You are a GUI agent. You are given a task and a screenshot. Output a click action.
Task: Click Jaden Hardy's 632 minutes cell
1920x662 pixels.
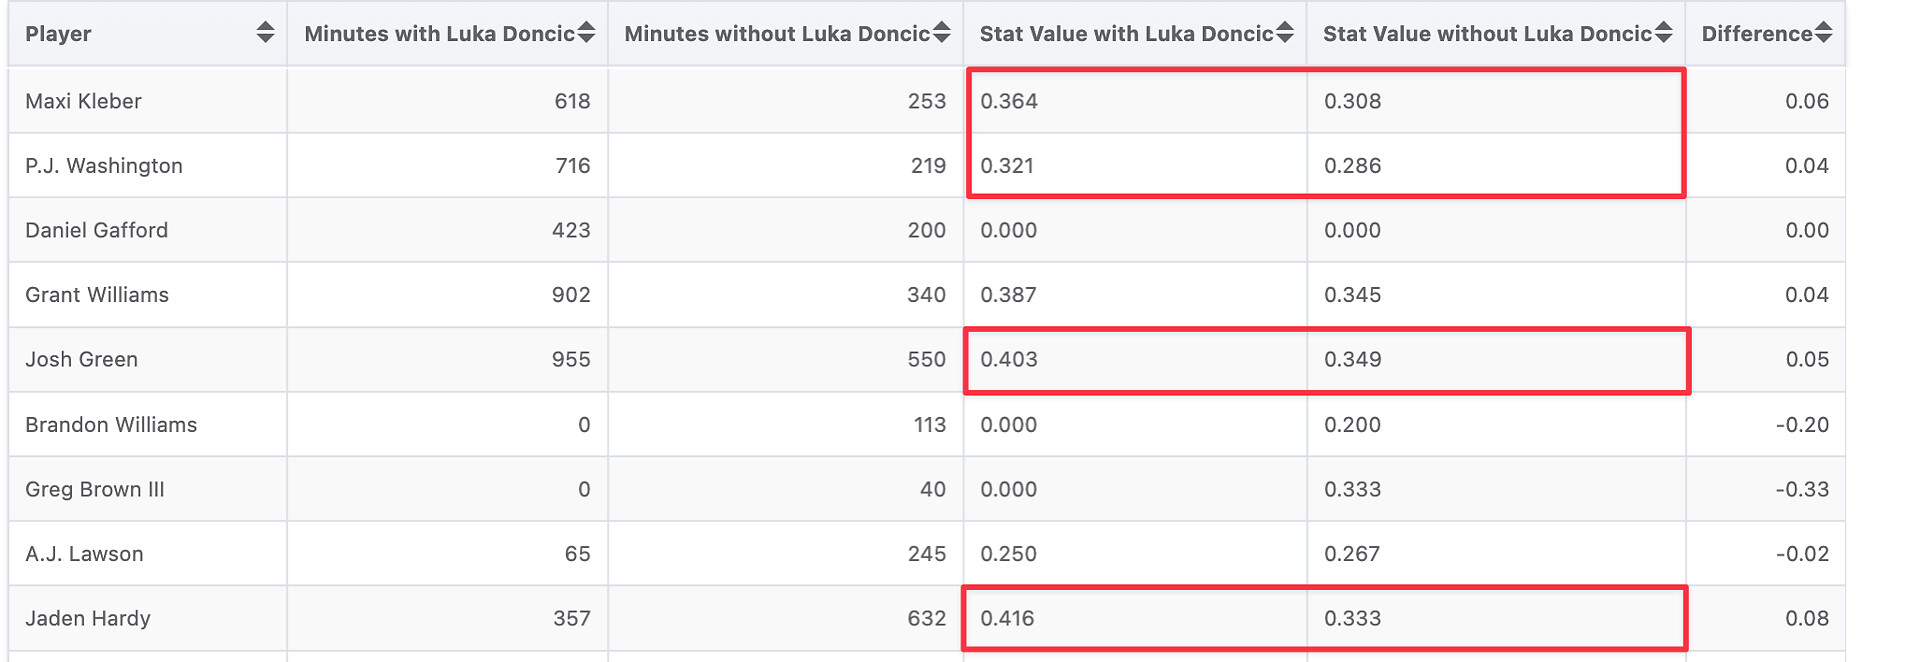coord(926,619)
